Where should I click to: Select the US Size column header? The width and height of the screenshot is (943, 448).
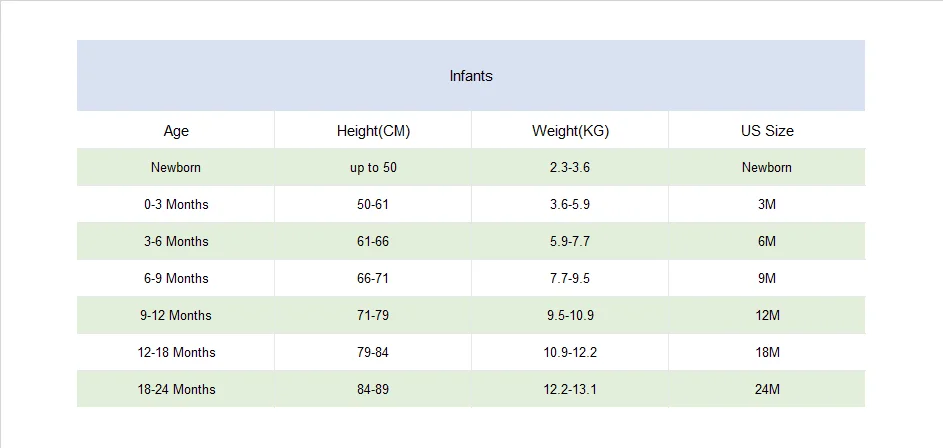point(767,130)
